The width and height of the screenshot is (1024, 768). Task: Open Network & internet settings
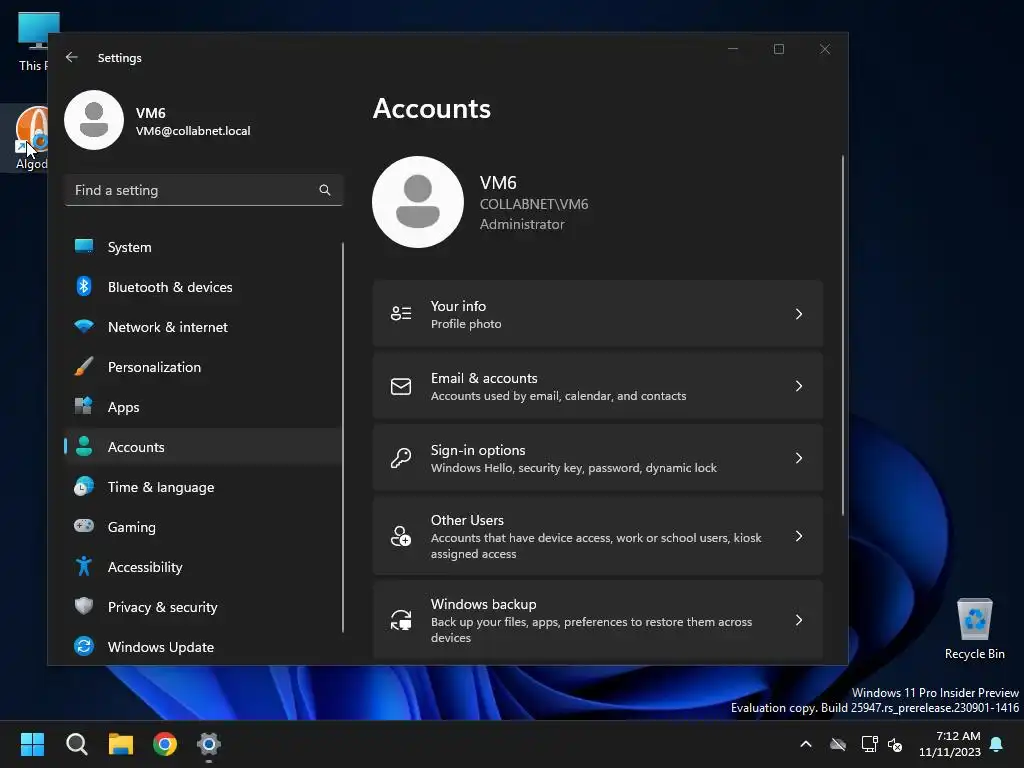point(203,327)
